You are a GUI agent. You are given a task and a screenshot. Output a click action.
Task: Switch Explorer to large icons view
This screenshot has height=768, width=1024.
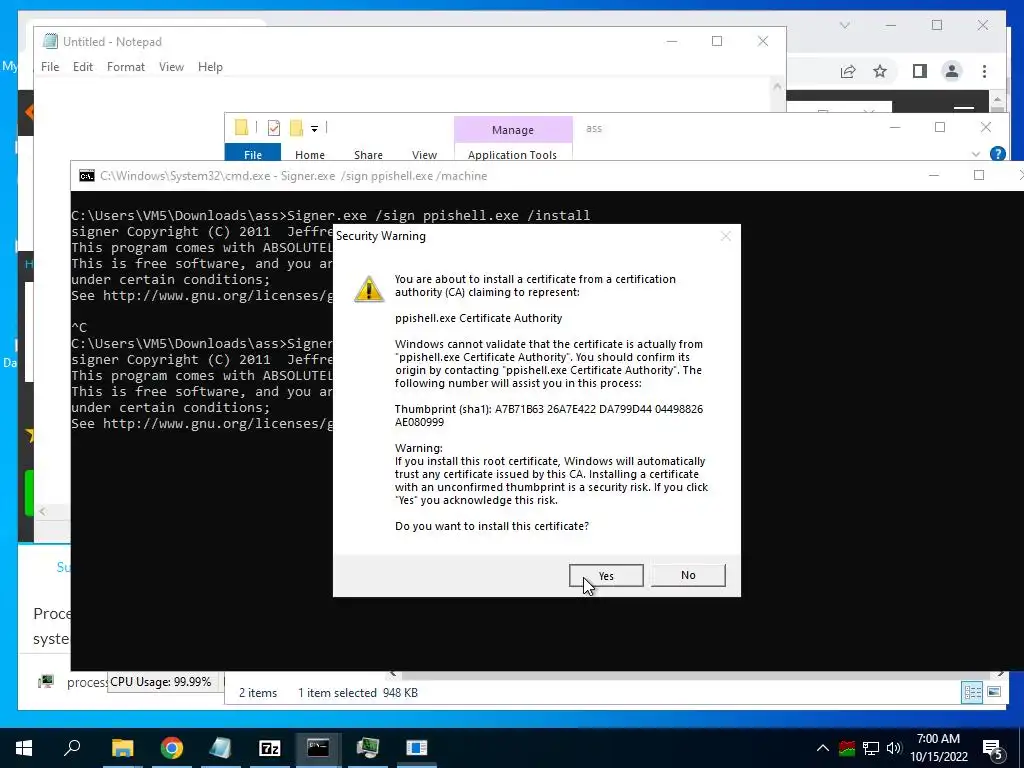coord(994,692)
